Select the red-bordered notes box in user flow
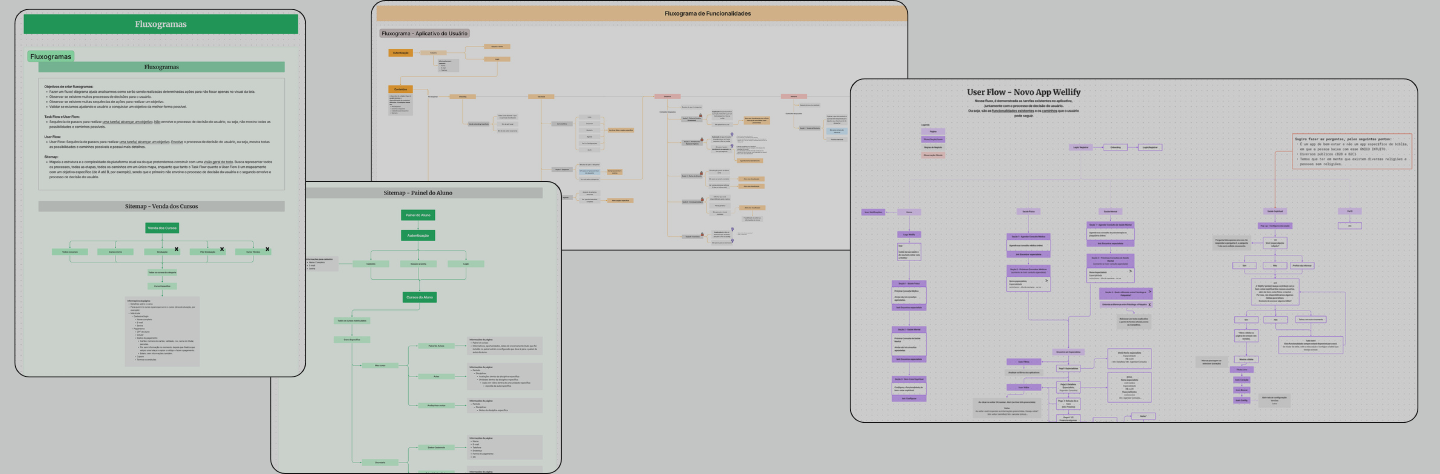The width and height of the screenshot is (1440, 474). pyautogui.click(x=1352, y=149)
